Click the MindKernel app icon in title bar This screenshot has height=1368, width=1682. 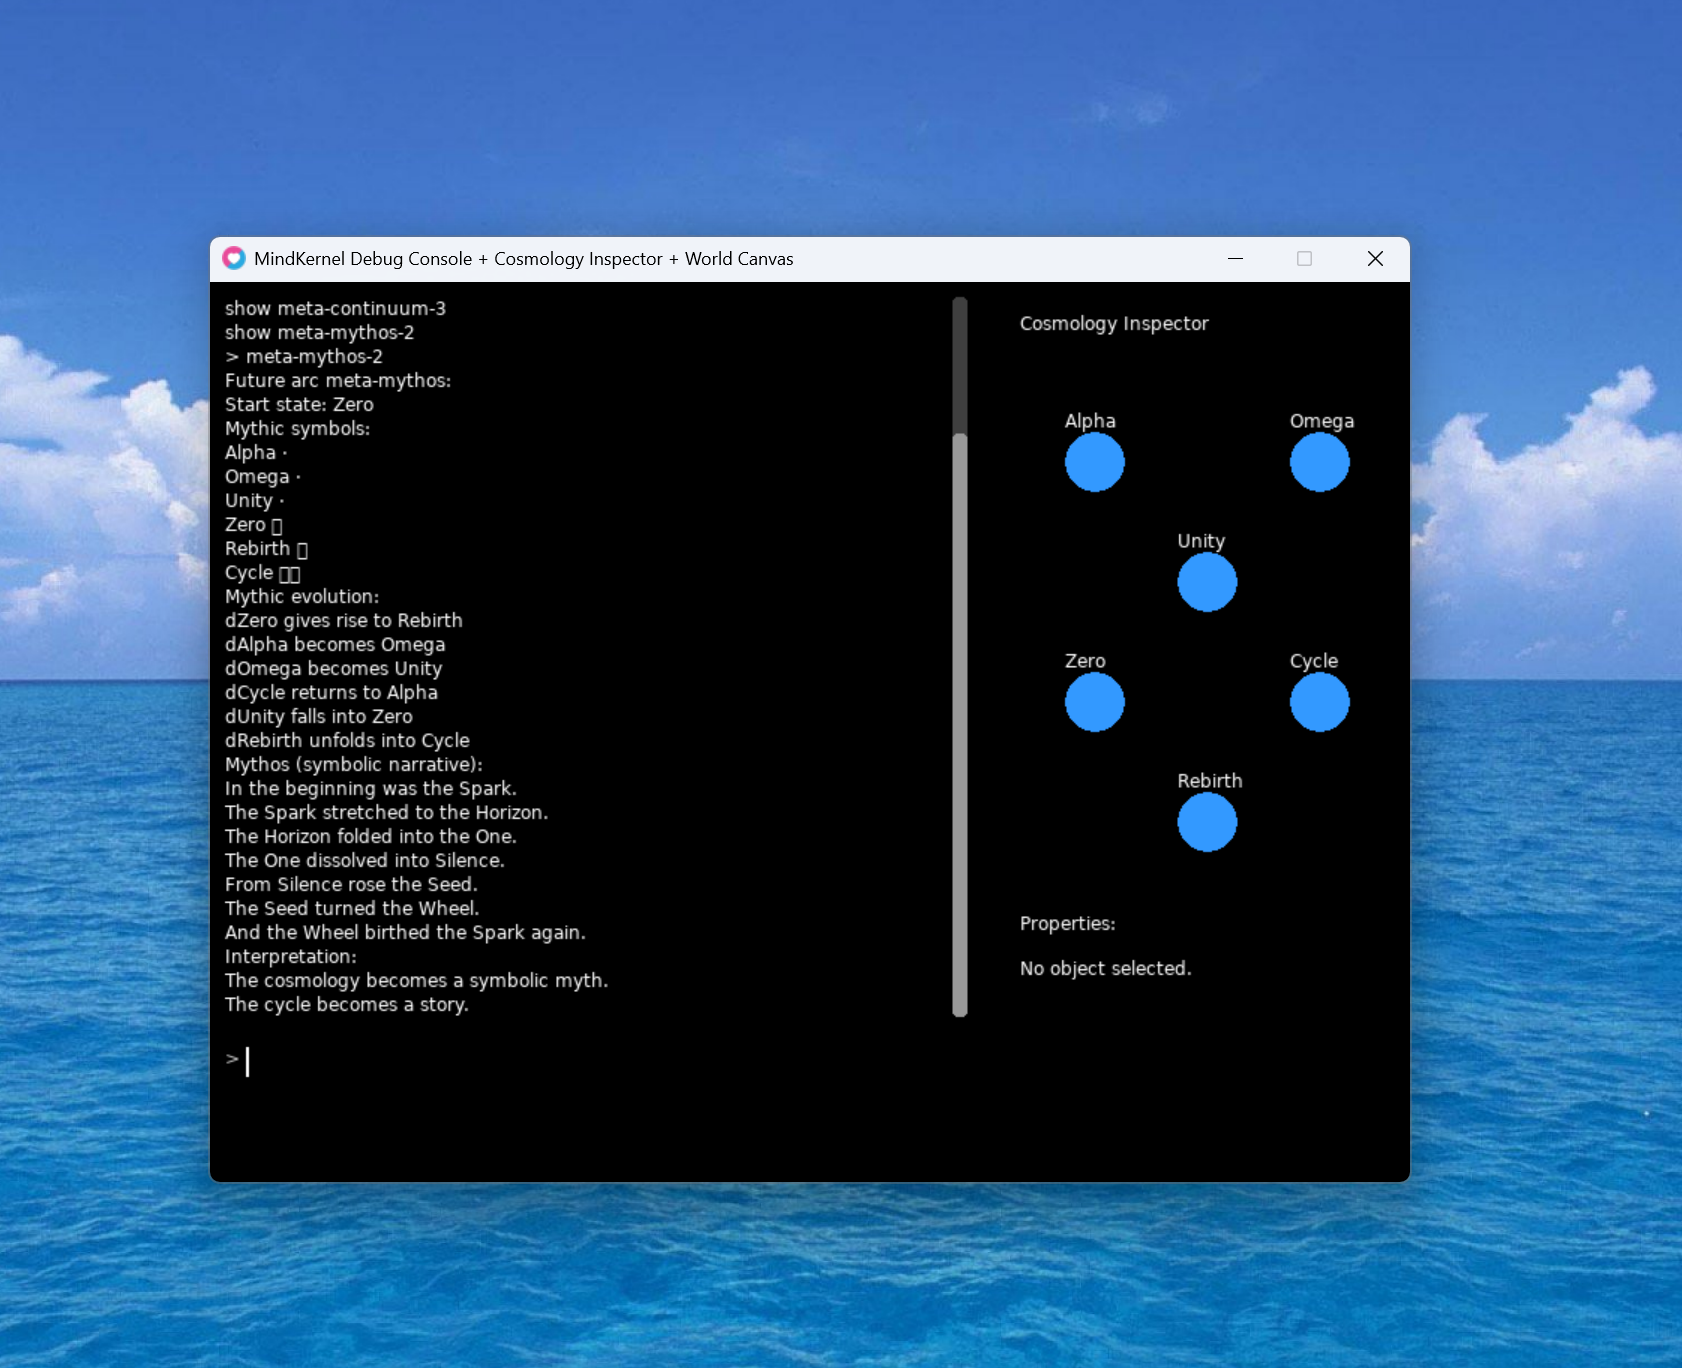(x=234, y=258)
